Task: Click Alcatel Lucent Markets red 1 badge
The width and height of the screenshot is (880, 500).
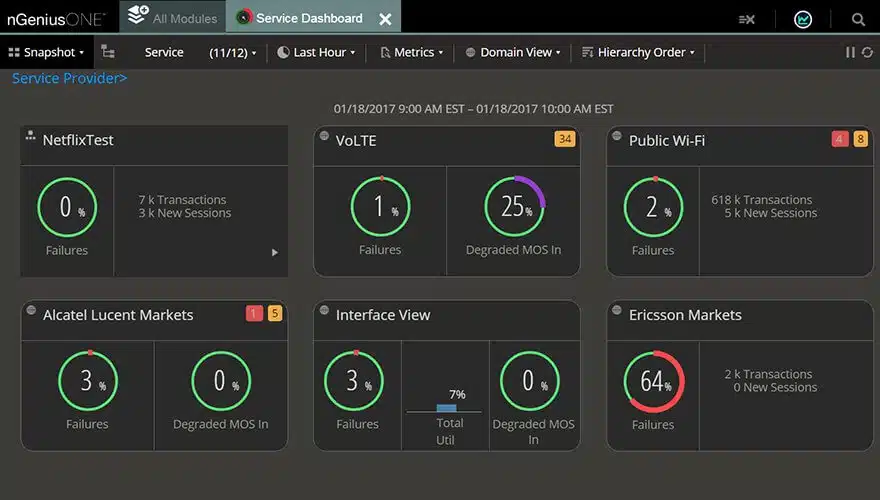Action: click(x=254, y=313)
